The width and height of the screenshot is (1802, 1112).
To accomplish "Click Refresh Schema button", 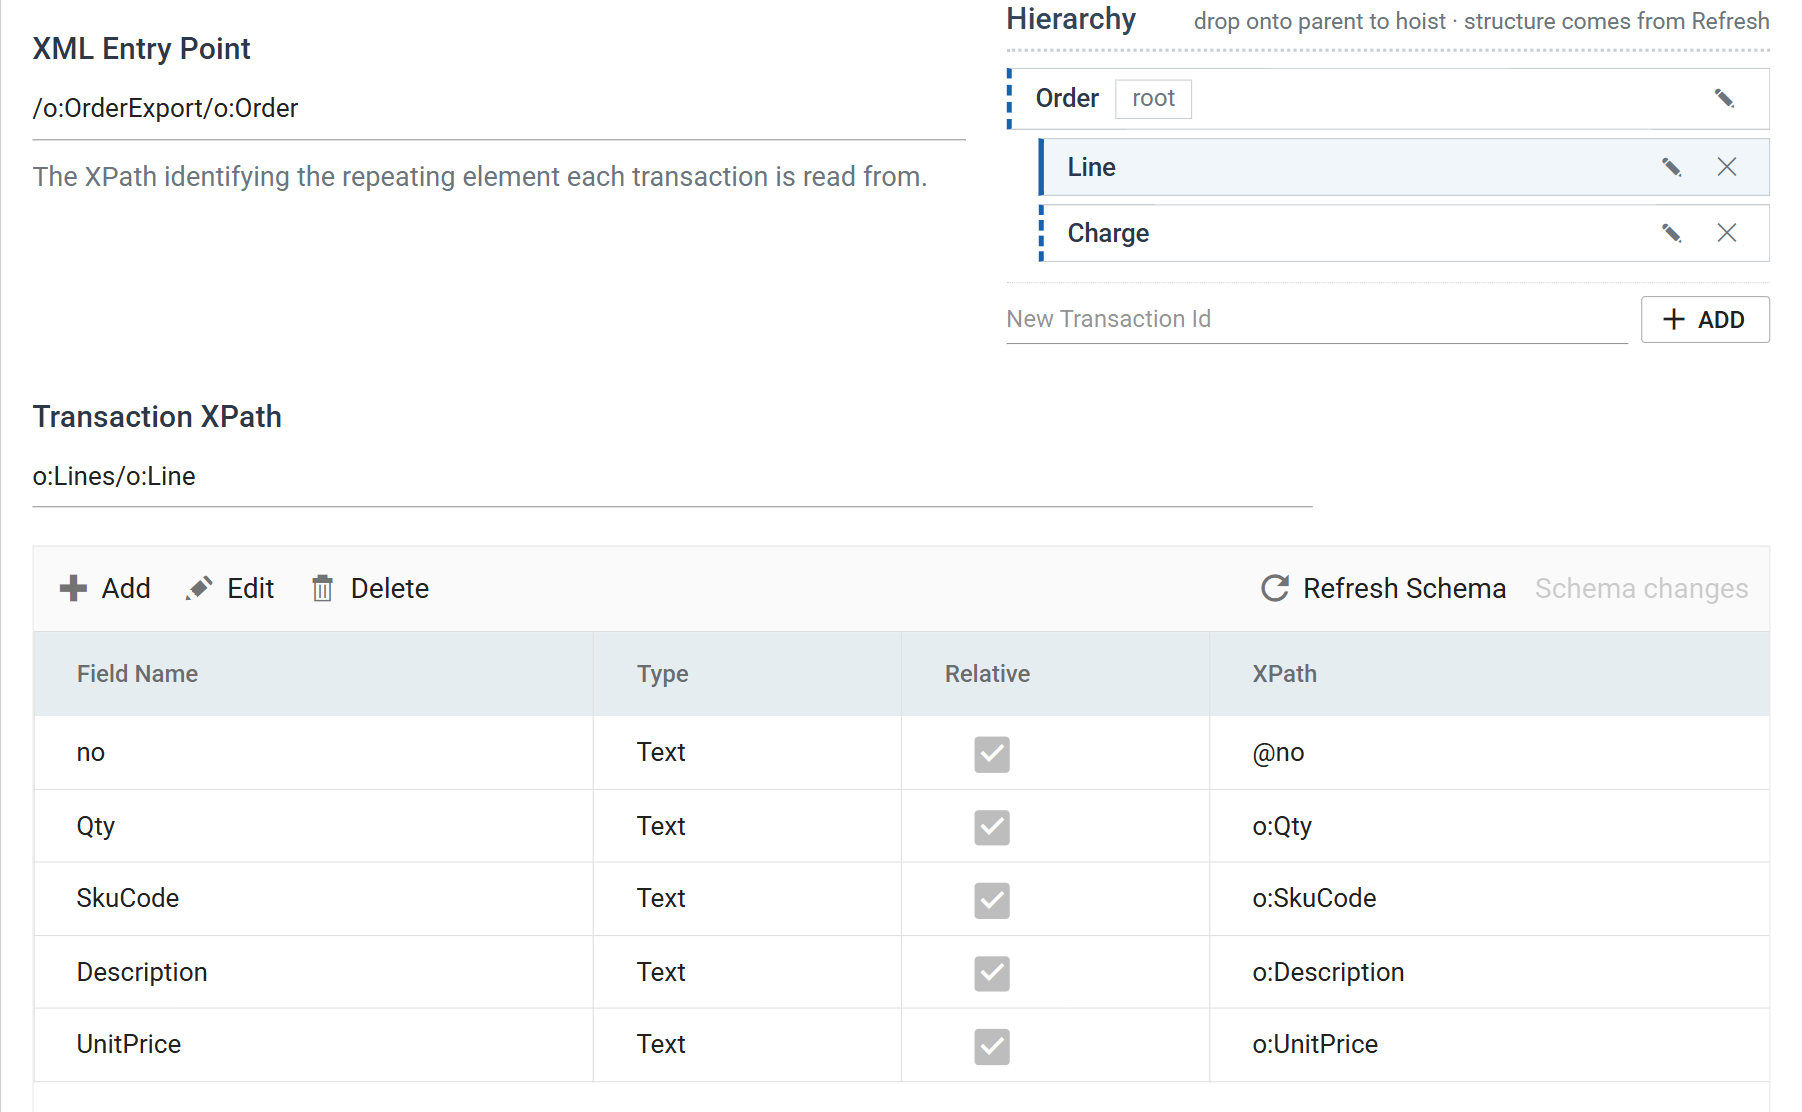I will point(1384,588).
